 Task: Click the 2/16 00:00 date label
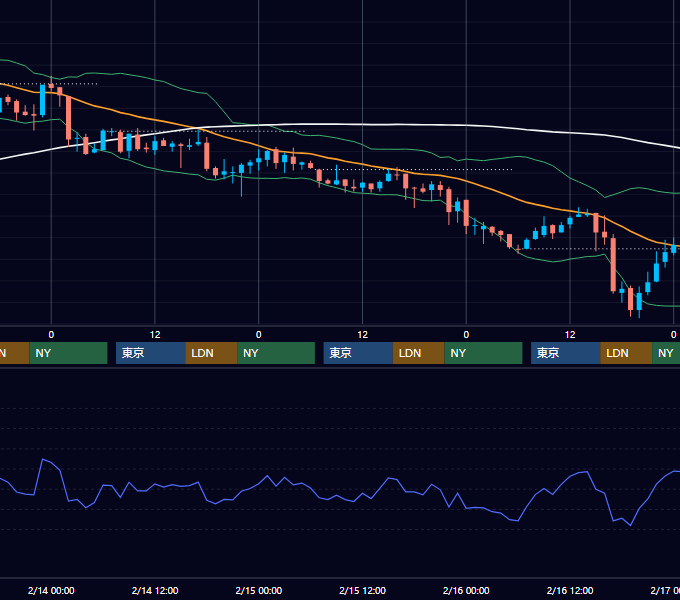point(466,590)
